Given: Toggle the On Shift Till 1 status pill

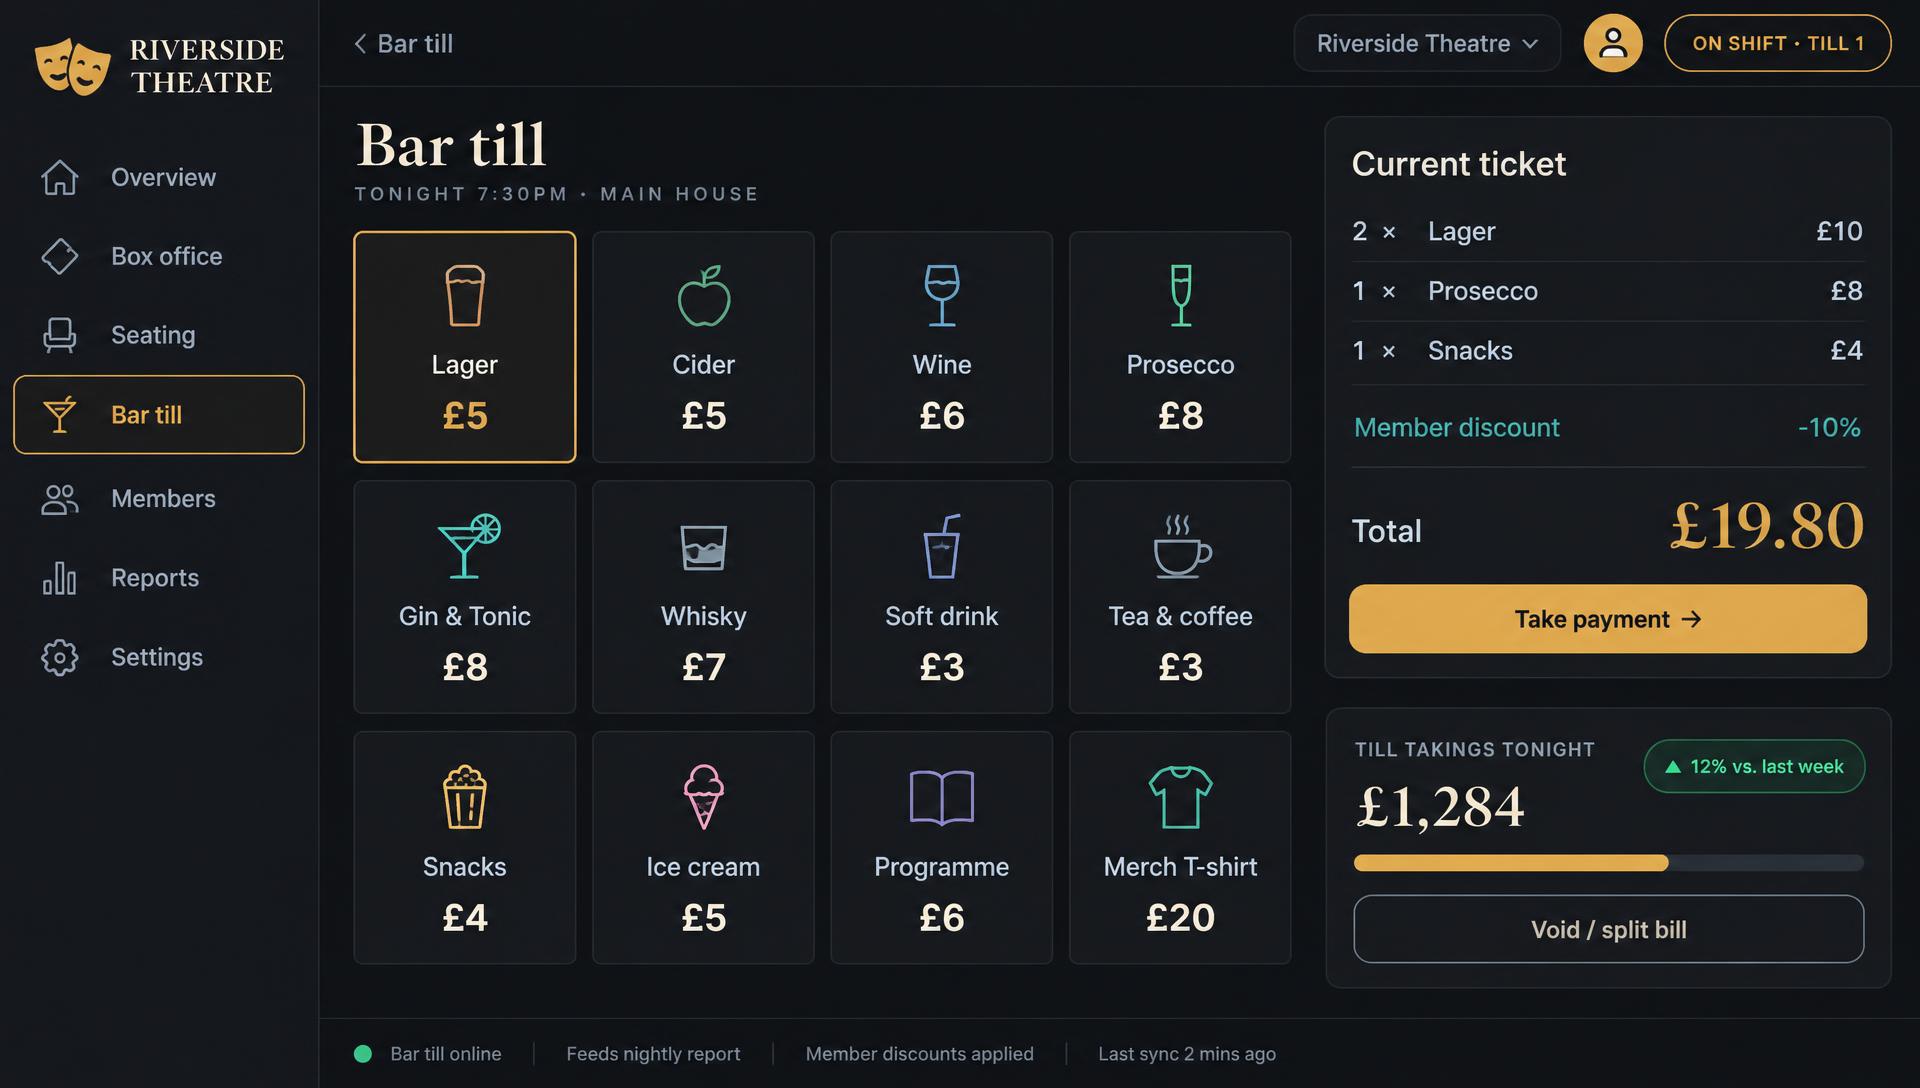Looking at the screenshot, I should point(1777,43).
